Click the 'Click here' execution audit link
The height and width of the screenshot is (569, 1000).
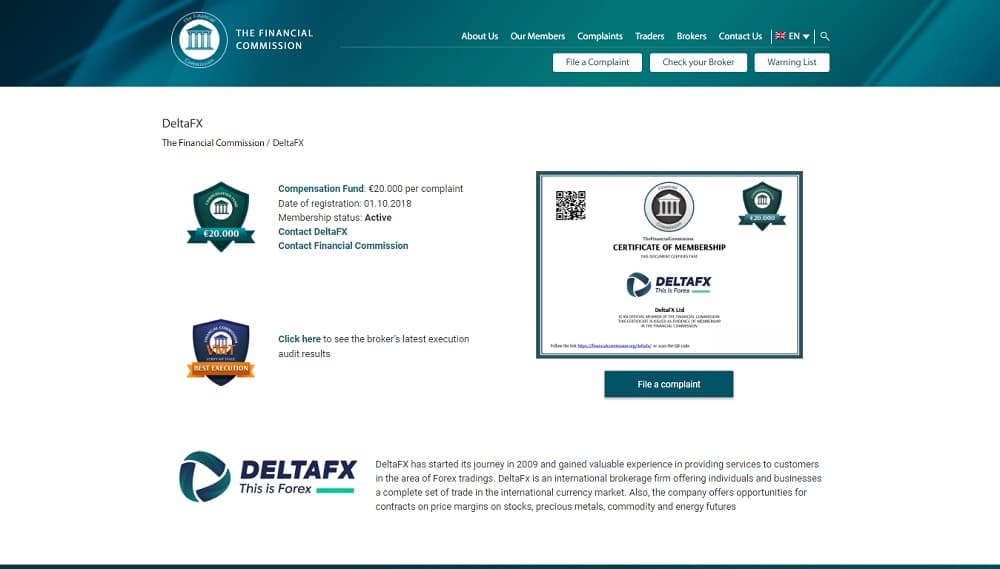(299, 339)
